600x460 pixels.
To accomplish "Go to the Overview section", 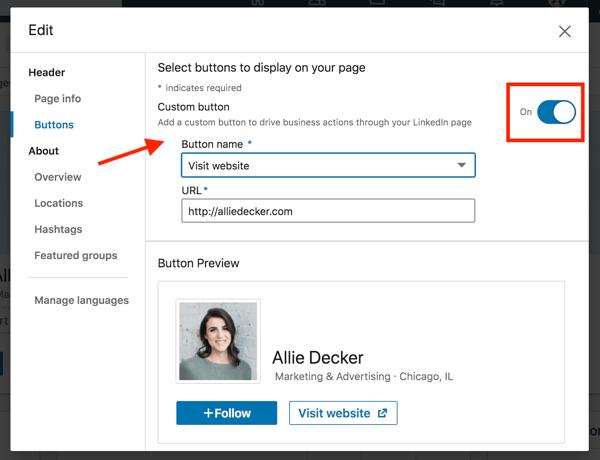I will point(58,177).
